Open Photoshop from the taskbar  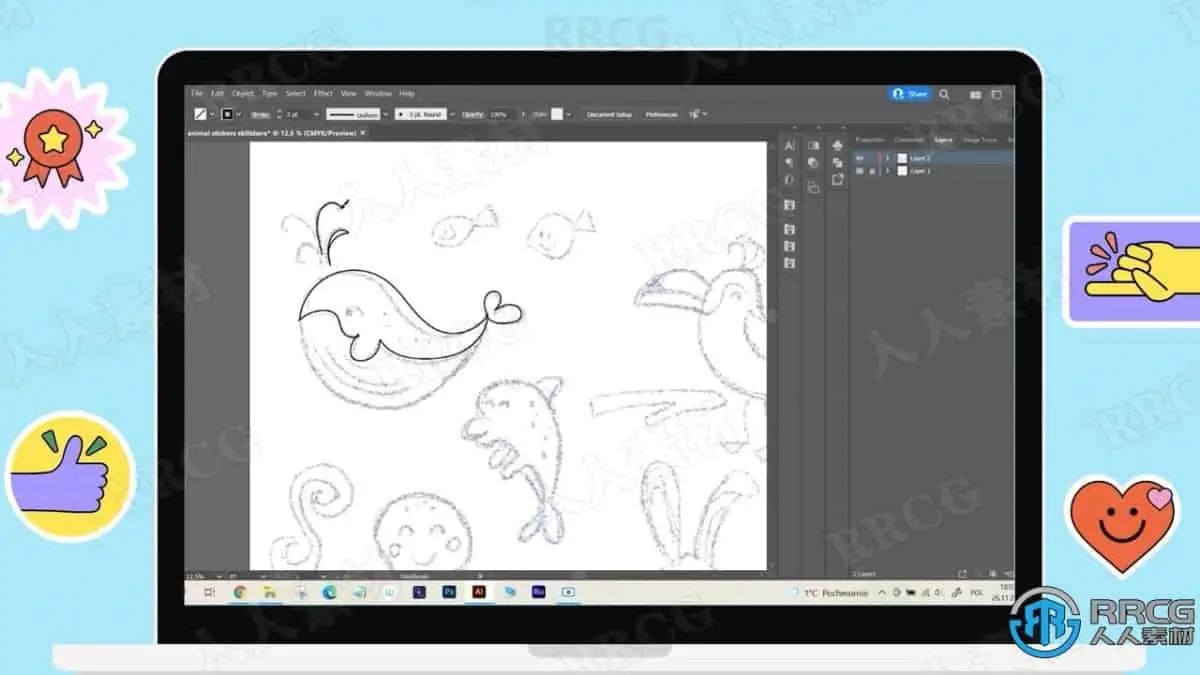(x=449, y=592)
